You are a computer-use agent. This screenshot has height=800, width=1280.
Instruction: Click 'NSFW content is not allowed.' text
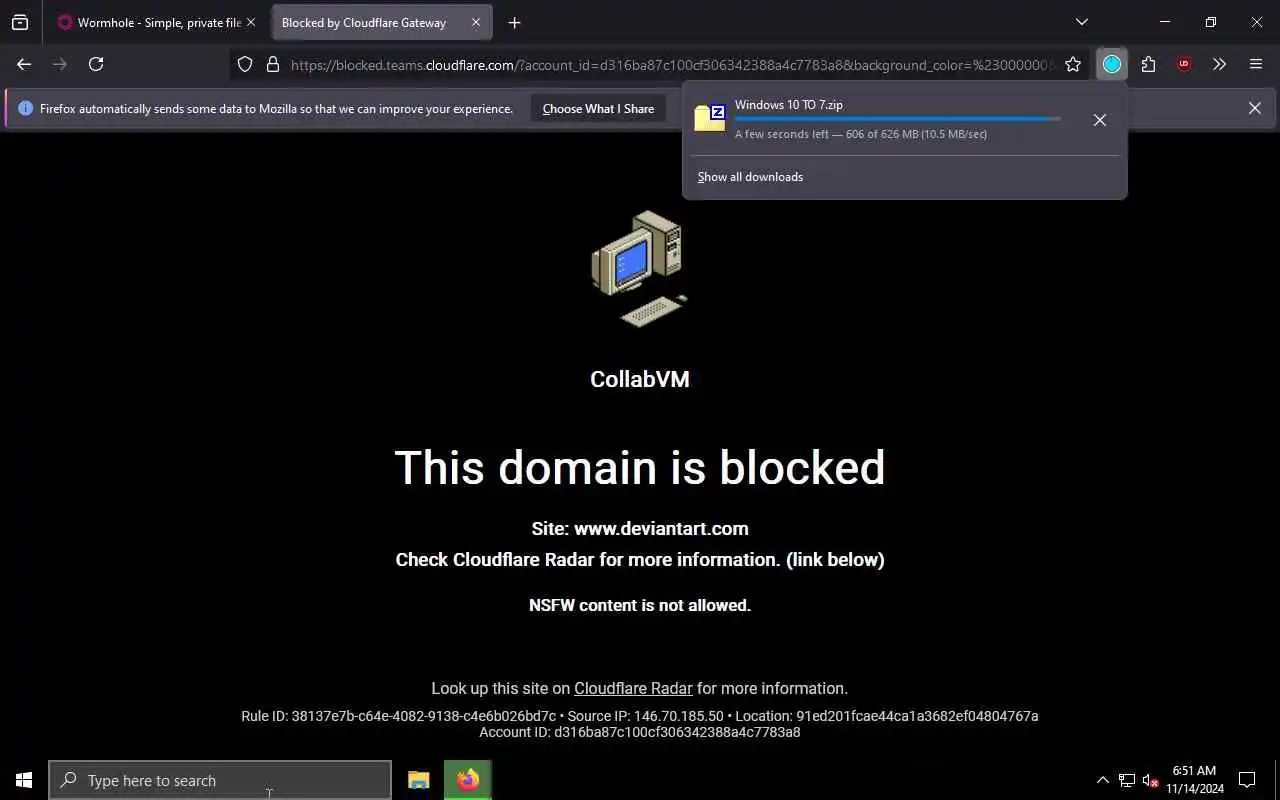[x=640, y=605]
